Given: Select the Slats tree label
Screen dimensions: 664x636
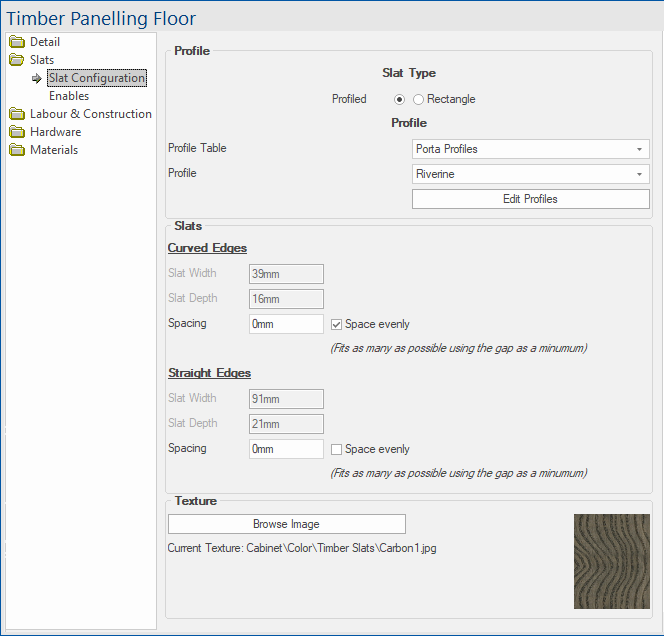Looking at the screenshot, I should 42,60.
